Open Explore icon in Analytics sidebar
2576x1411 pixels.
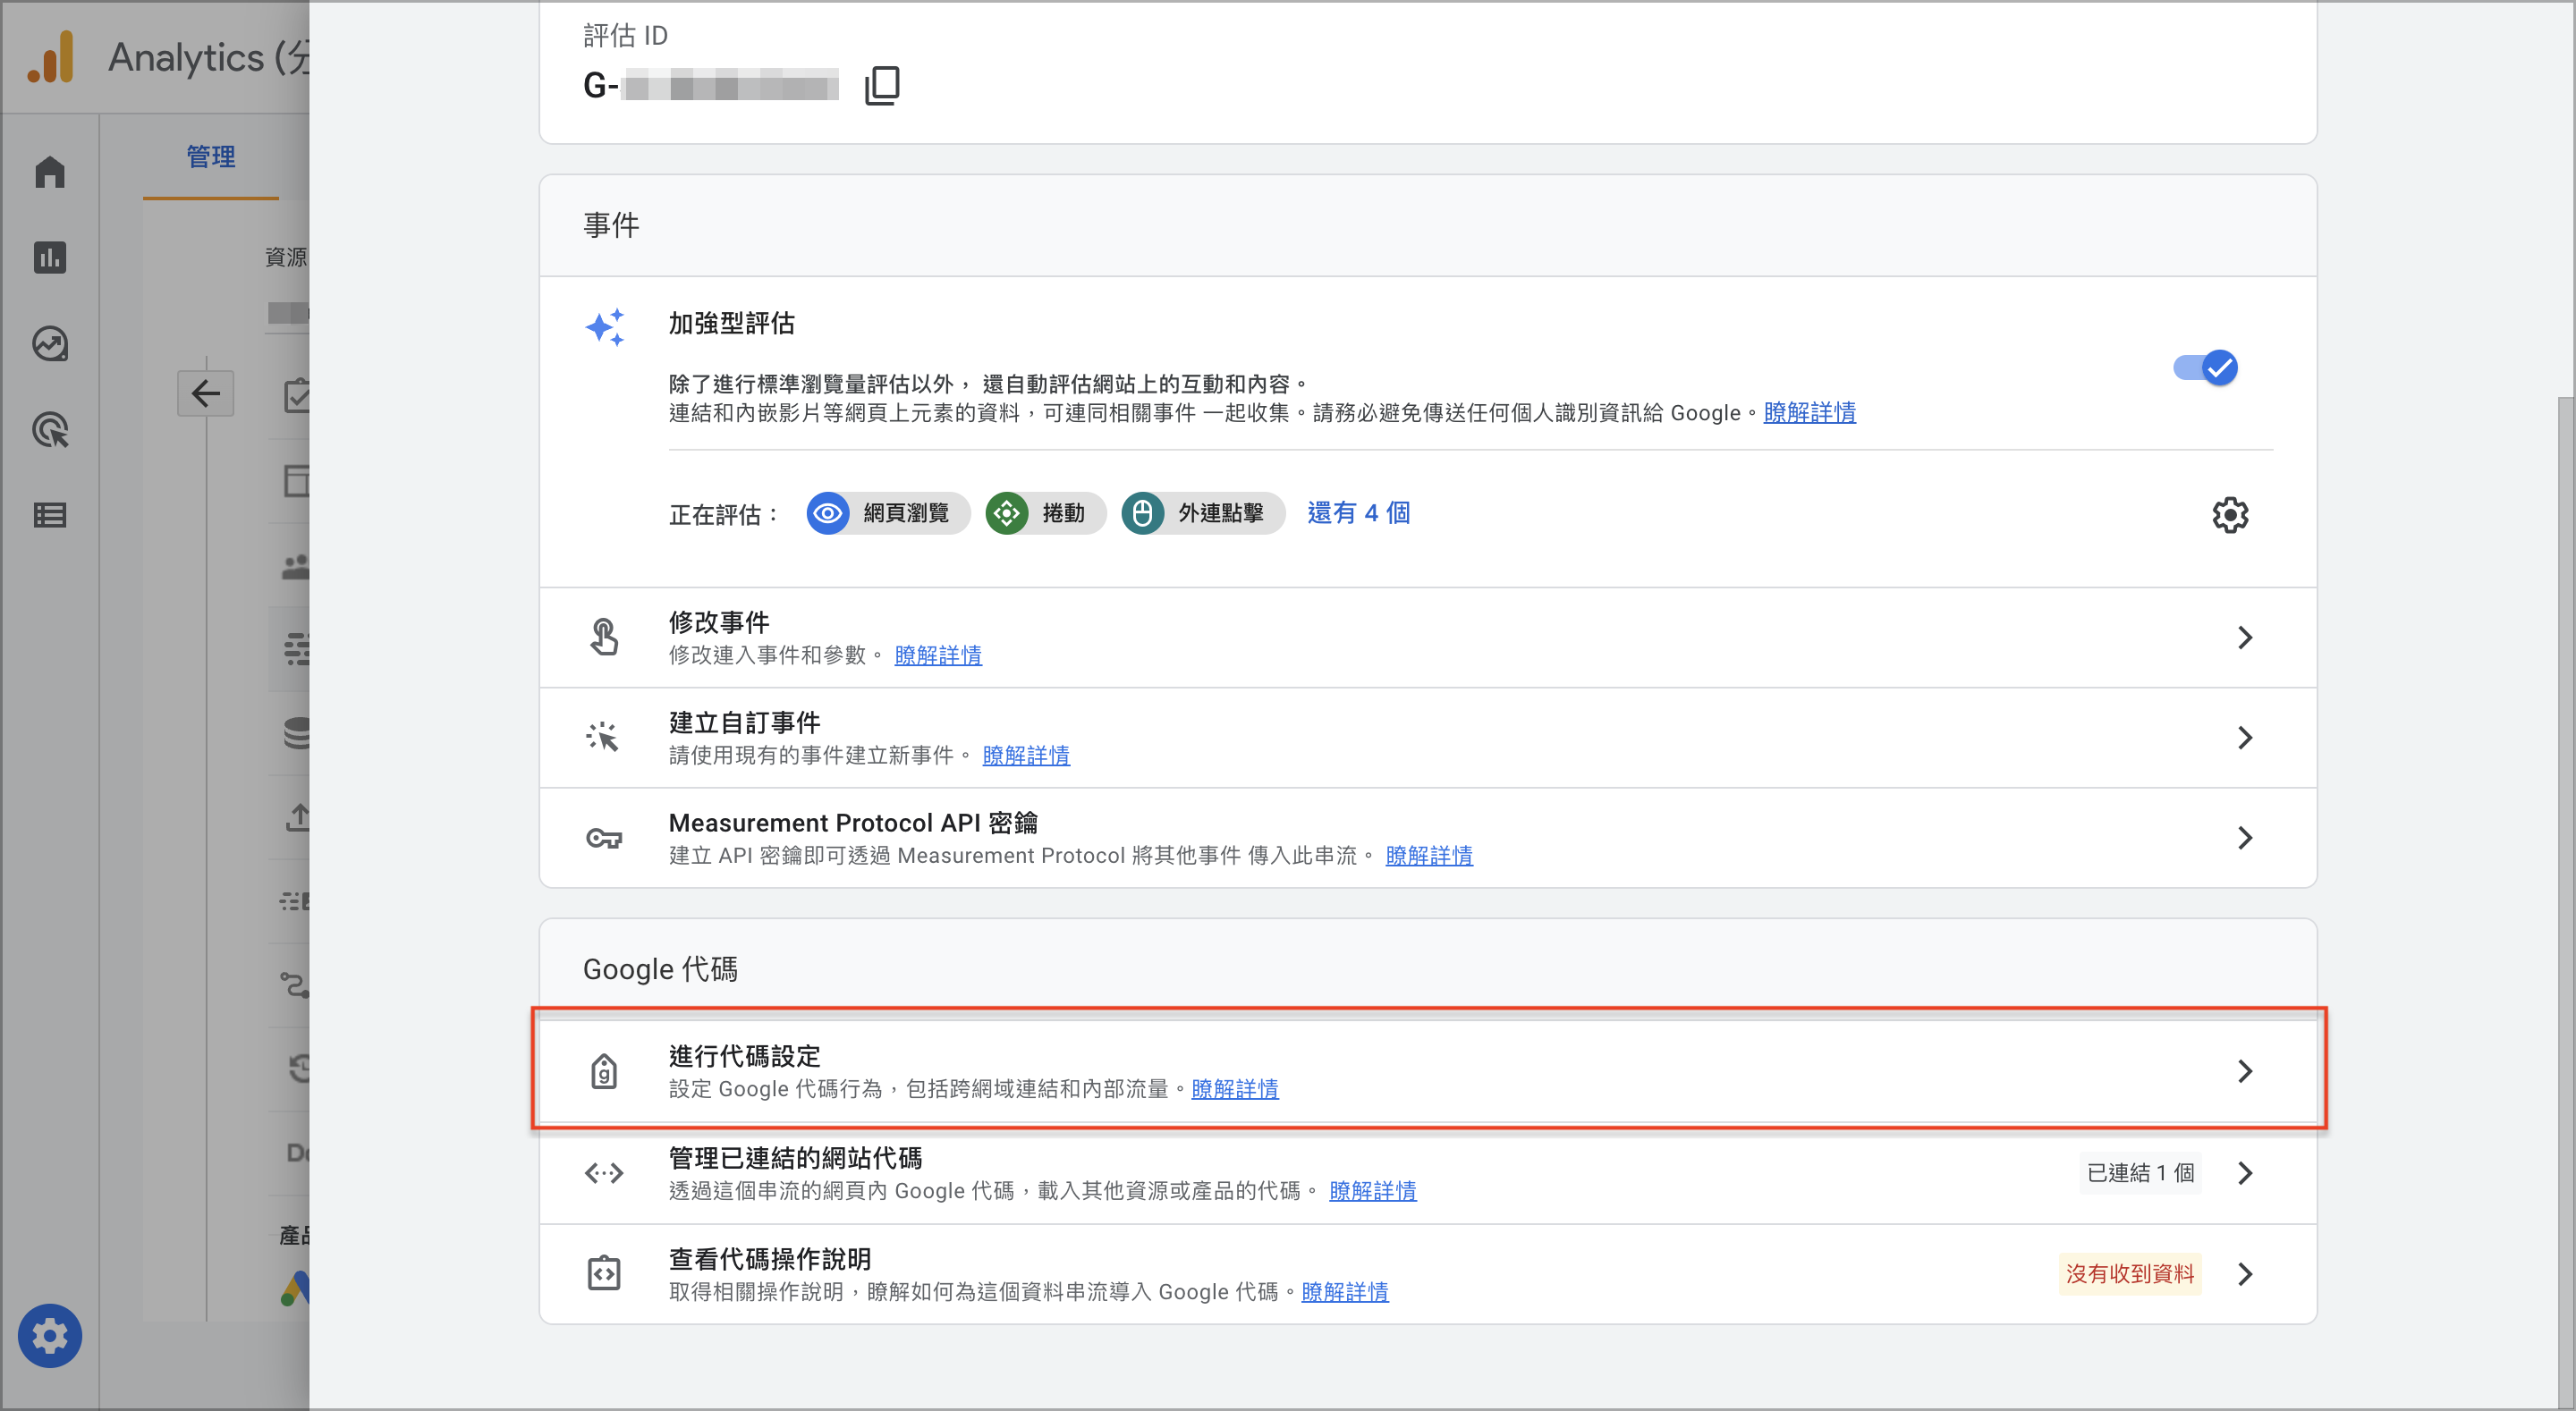click(x=50, y=344)
